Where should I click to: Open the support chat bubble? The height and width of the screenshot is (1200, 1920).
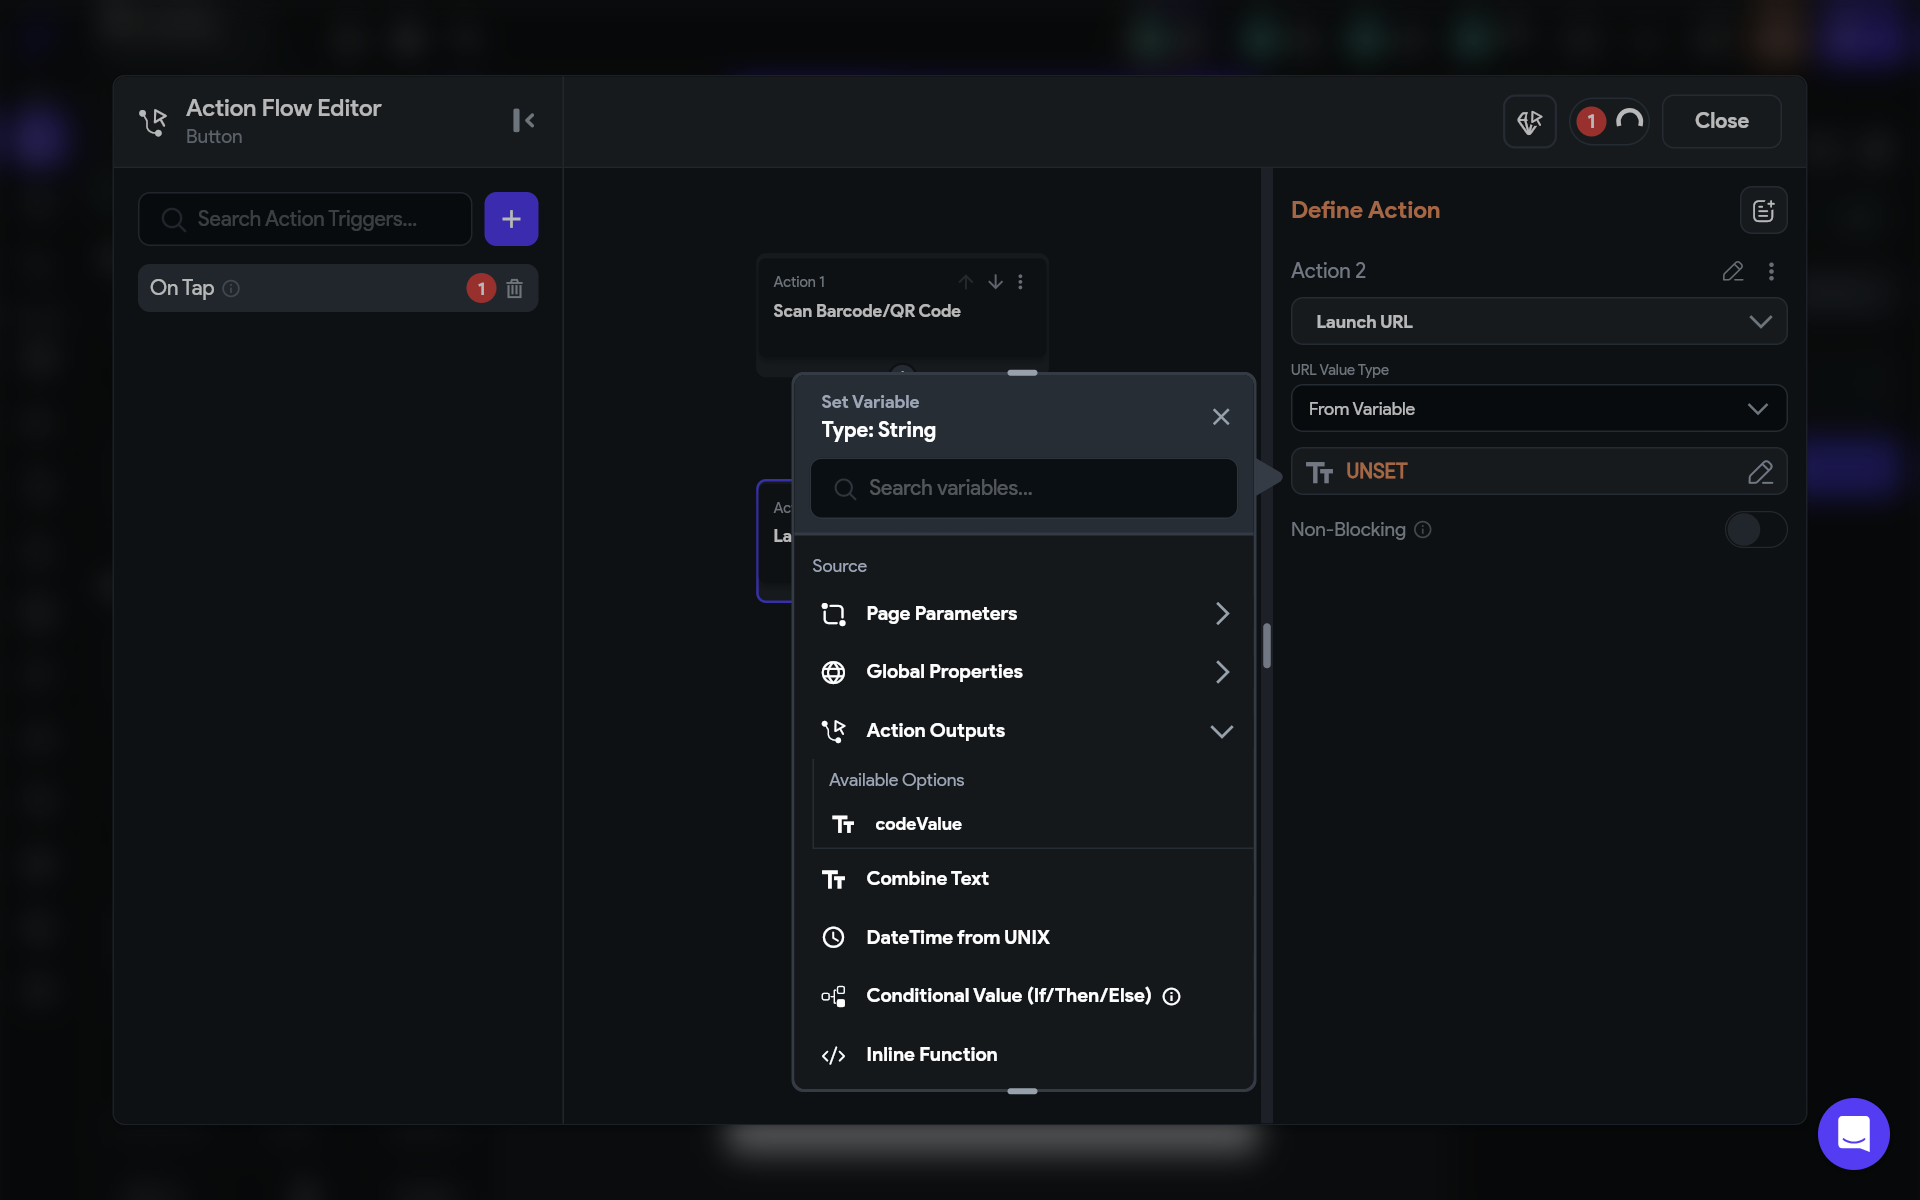(x=1853, y=1134)
